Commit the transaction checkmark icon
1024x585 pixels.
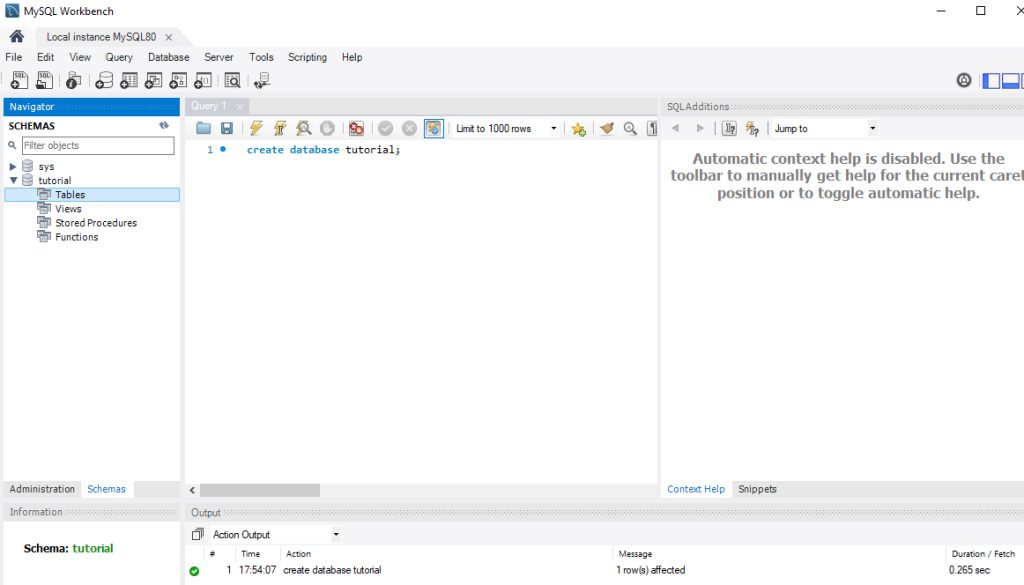385,129
